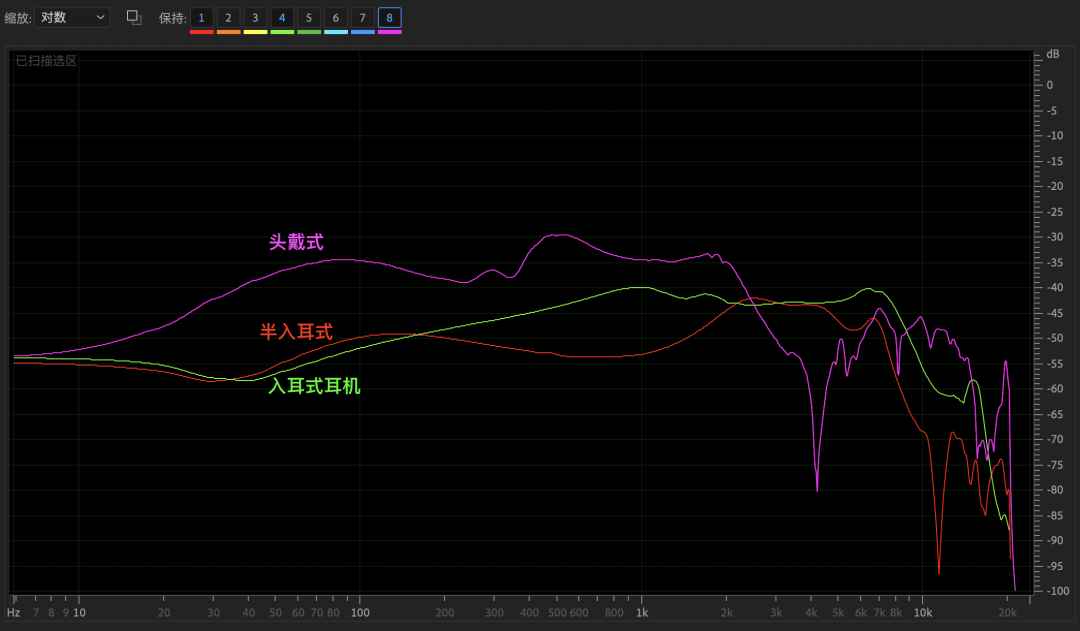The image size is (1080, 631).
Task: Click the magenta swatch under hold 8
Action: 390,32
